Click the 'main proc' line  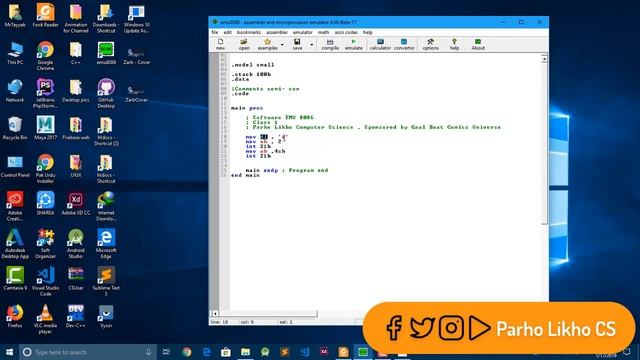pyautogui.click(x=247, y=108)
